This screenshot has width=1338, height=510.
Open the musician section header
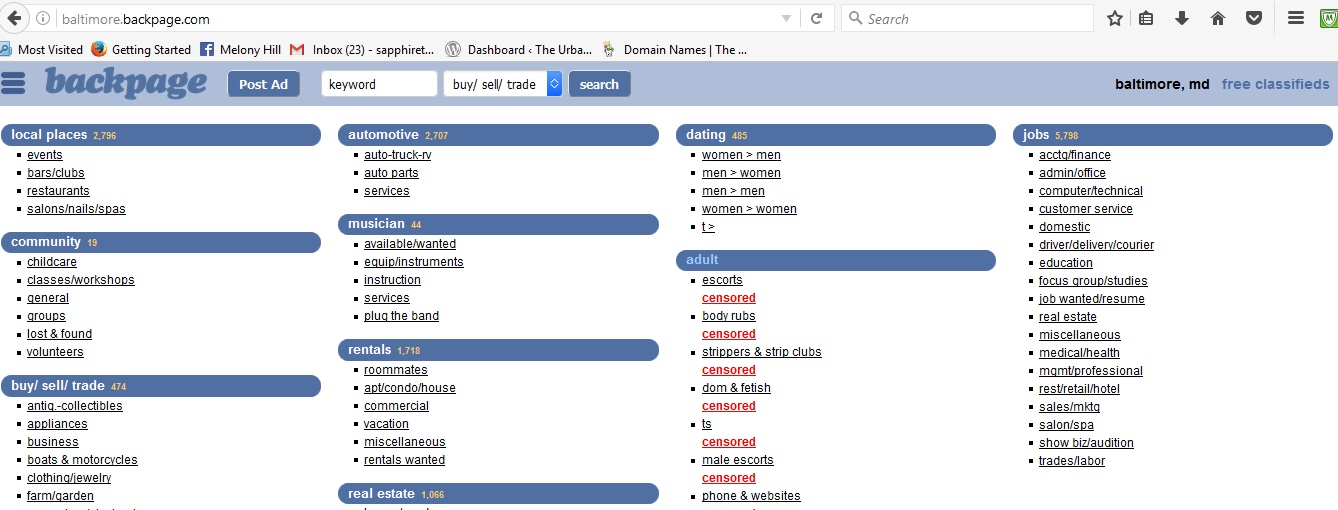[x=498, y=224]
